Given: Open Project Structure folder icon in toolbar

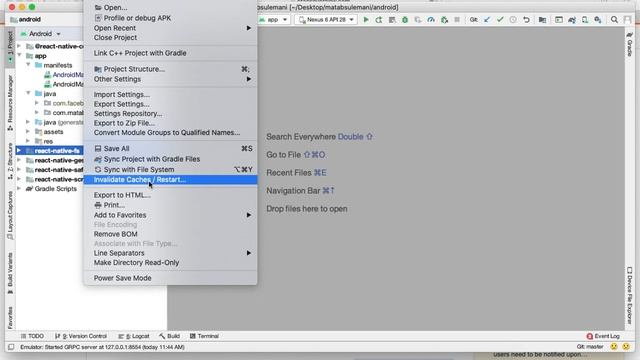Looking at the screenshot, I should [542, 20].
